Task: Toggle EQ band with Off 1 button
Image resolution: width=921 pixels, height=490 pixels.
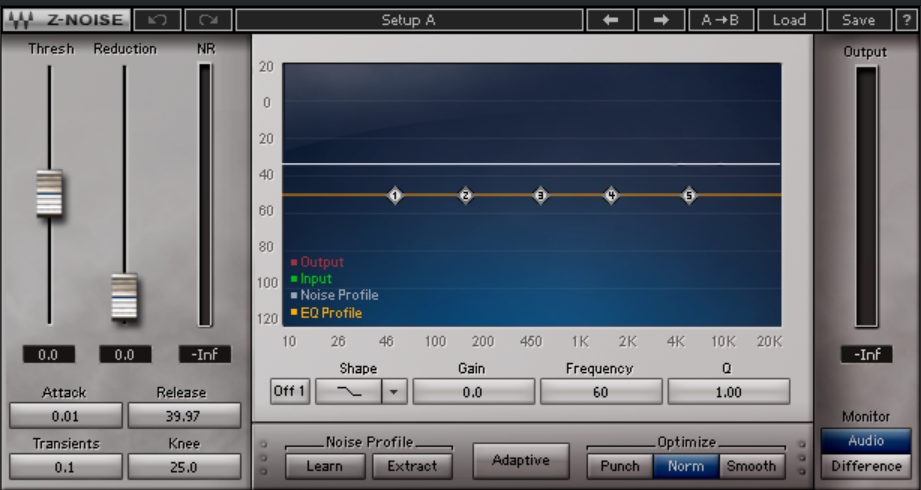Action: [290, 391]
